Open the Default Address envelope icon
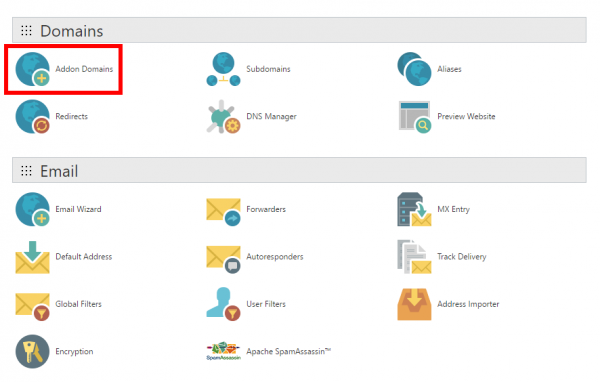This screenshot has height=382, width=600. 33,257
